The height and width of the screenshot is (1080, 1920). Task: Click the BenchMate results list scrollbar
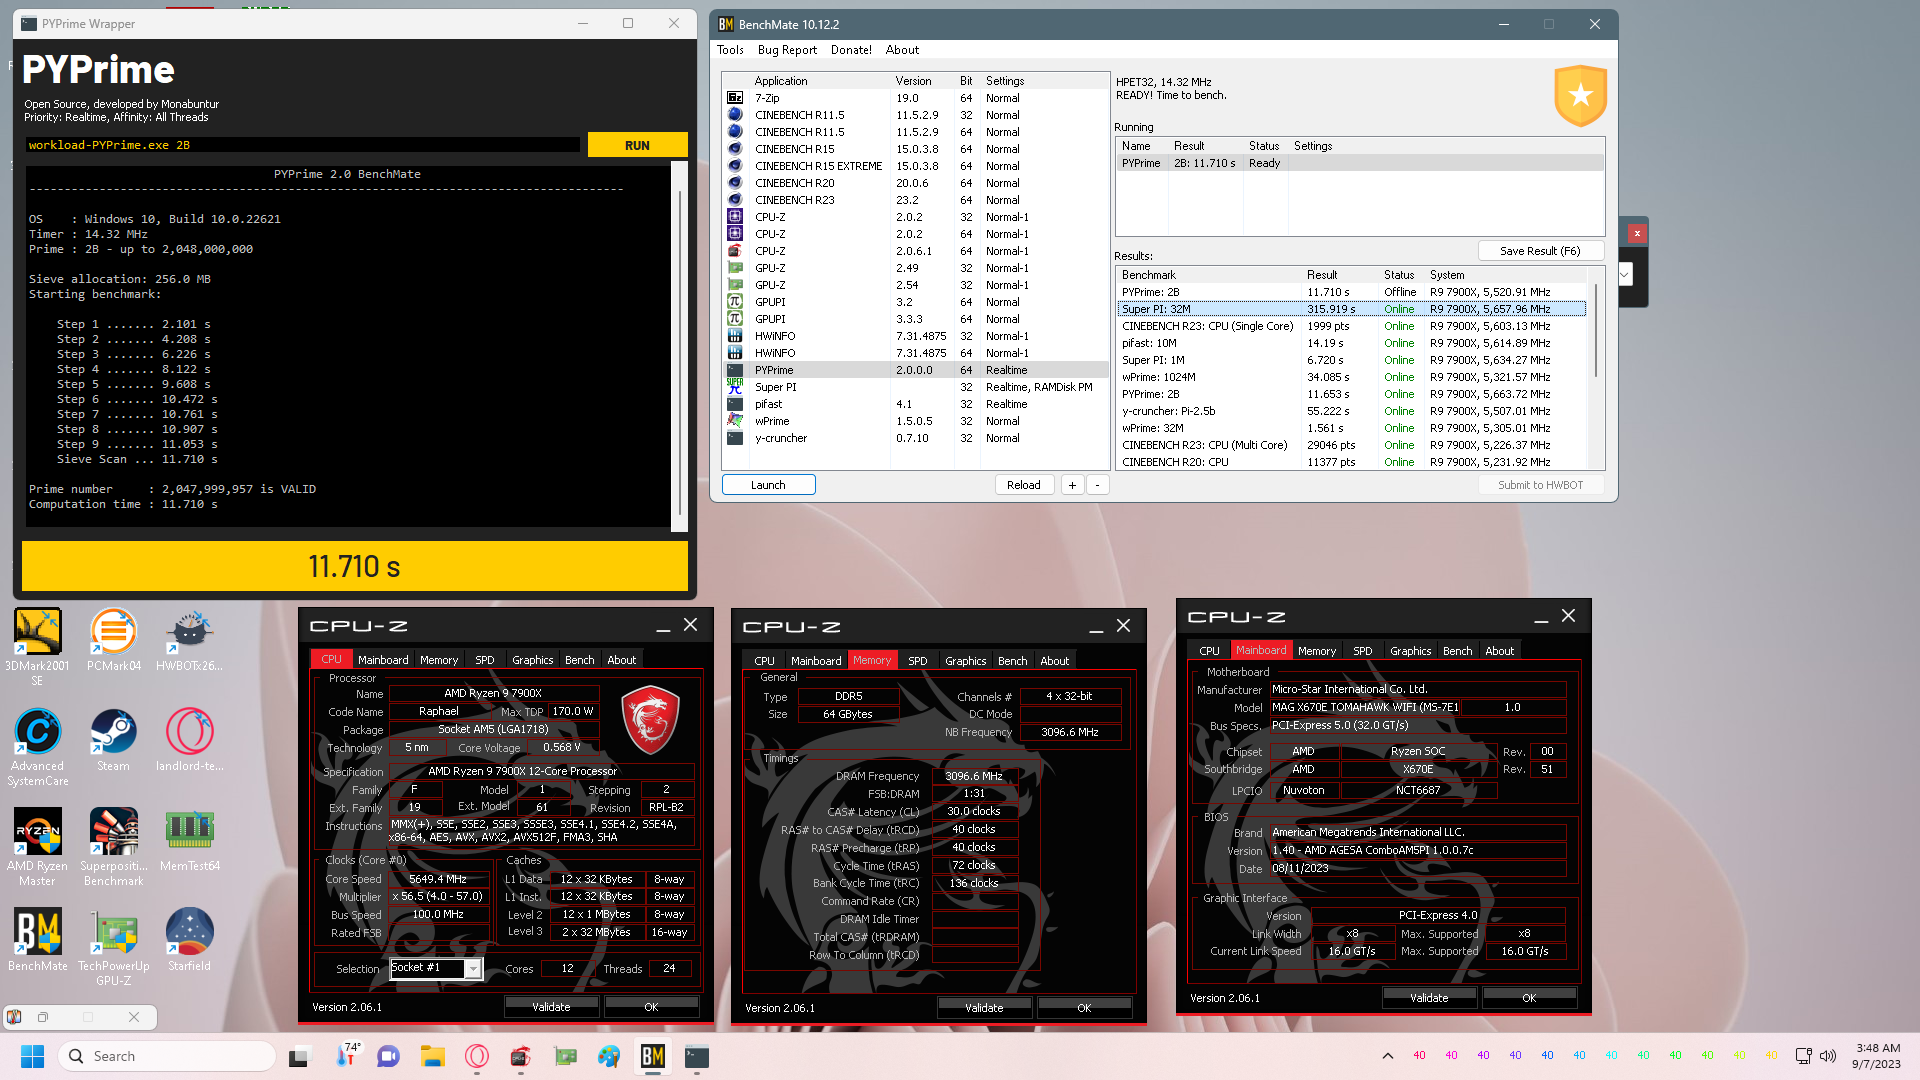click(x=1596, y=332)
